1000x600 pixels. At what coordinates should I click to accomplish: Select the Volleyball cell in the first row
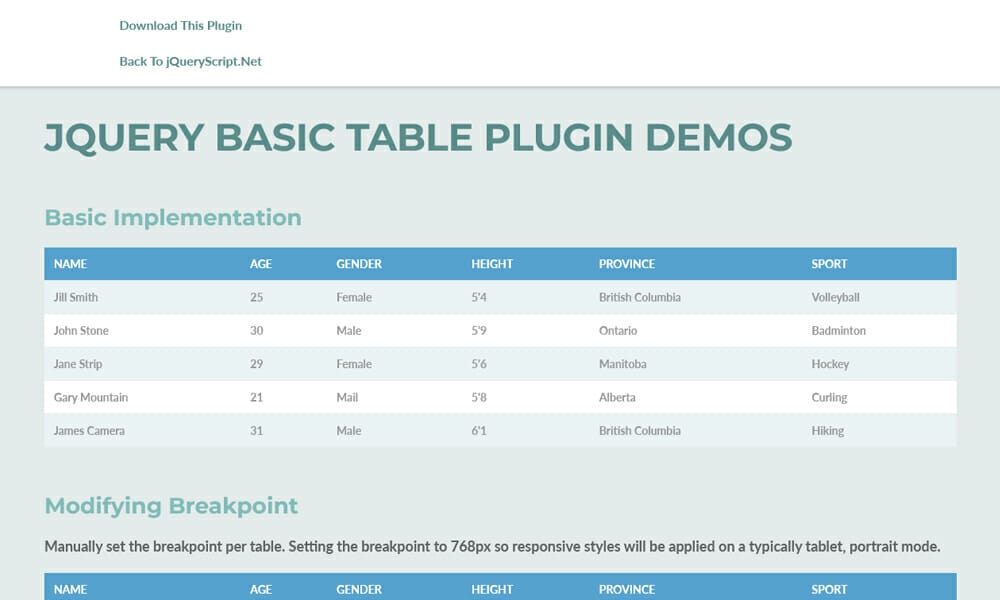(x=834, y=297)
